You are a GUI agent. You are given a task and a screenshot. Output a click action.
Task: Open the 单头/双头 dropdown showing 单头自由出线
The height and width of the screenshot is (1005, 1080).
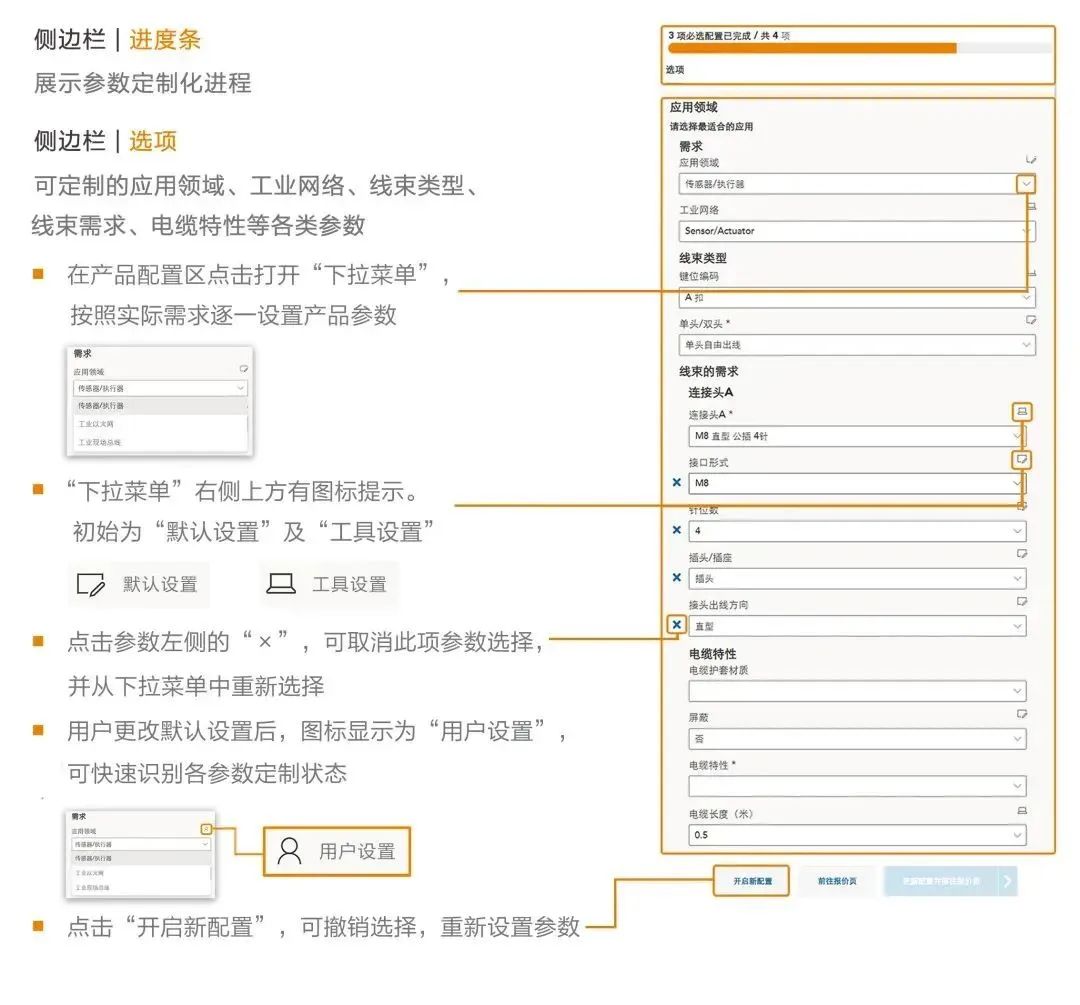click(856, 344)
